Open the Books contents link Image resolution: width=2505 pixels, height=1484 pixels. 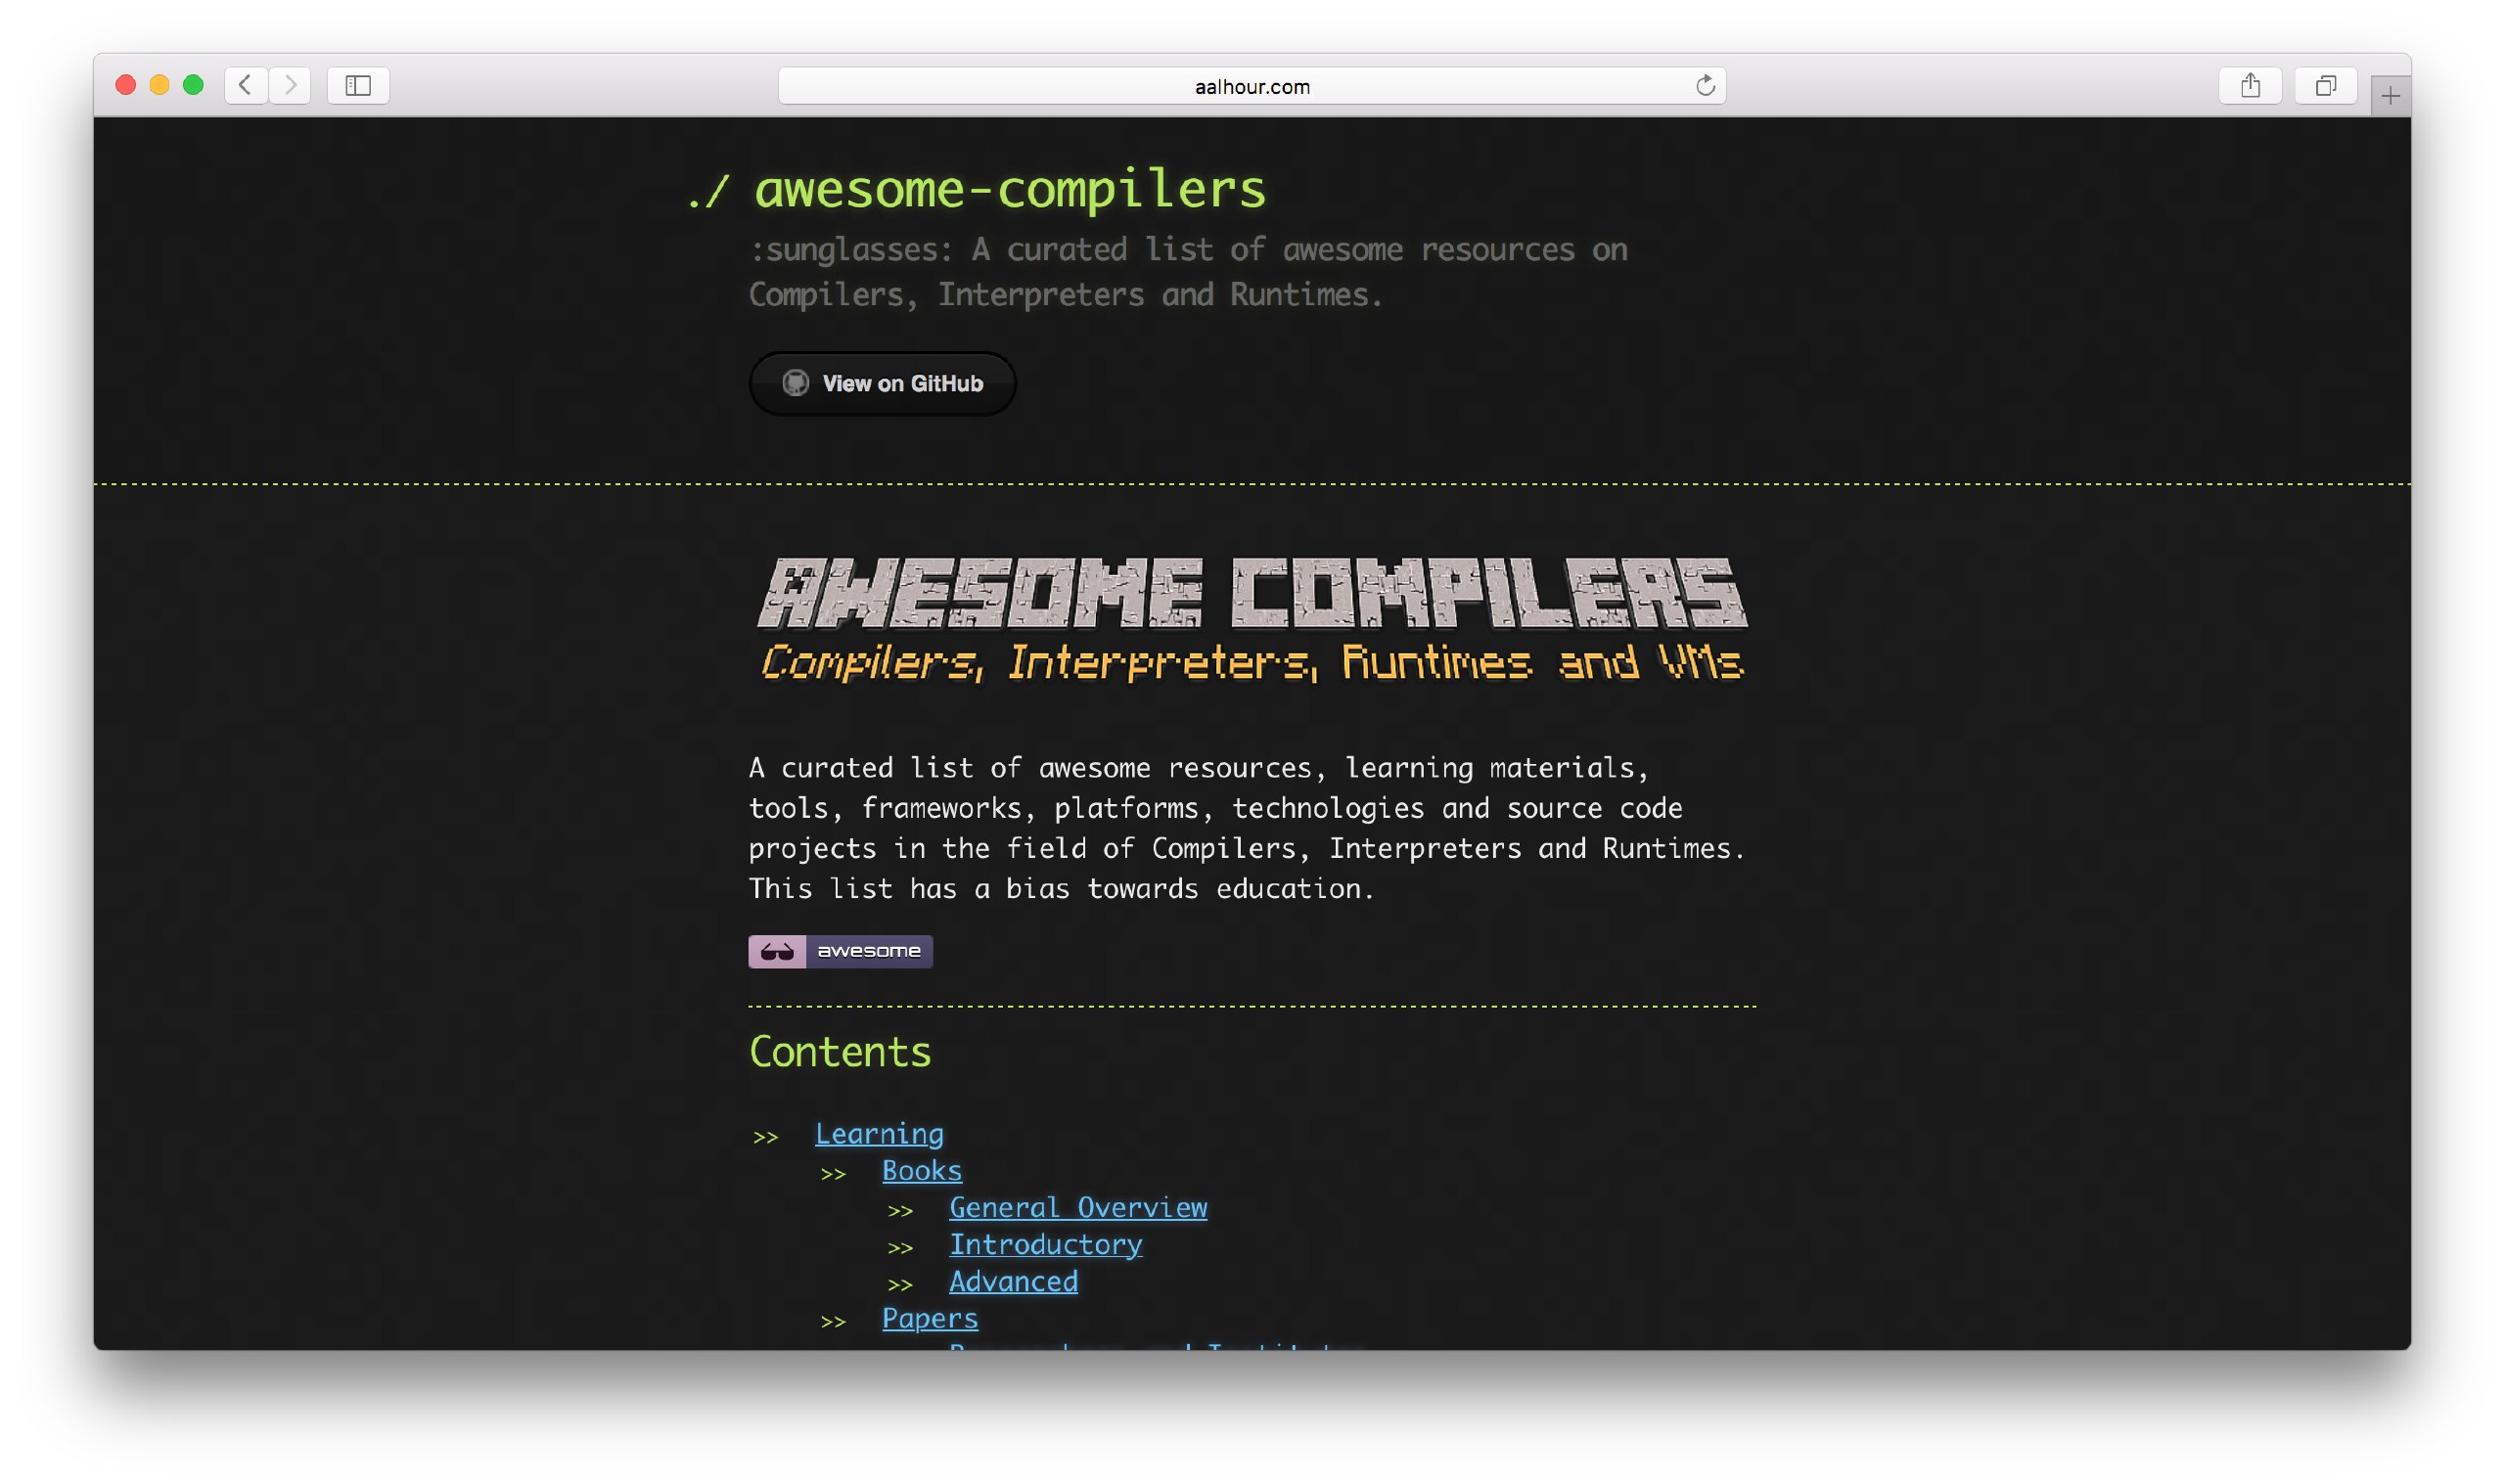921,1170
